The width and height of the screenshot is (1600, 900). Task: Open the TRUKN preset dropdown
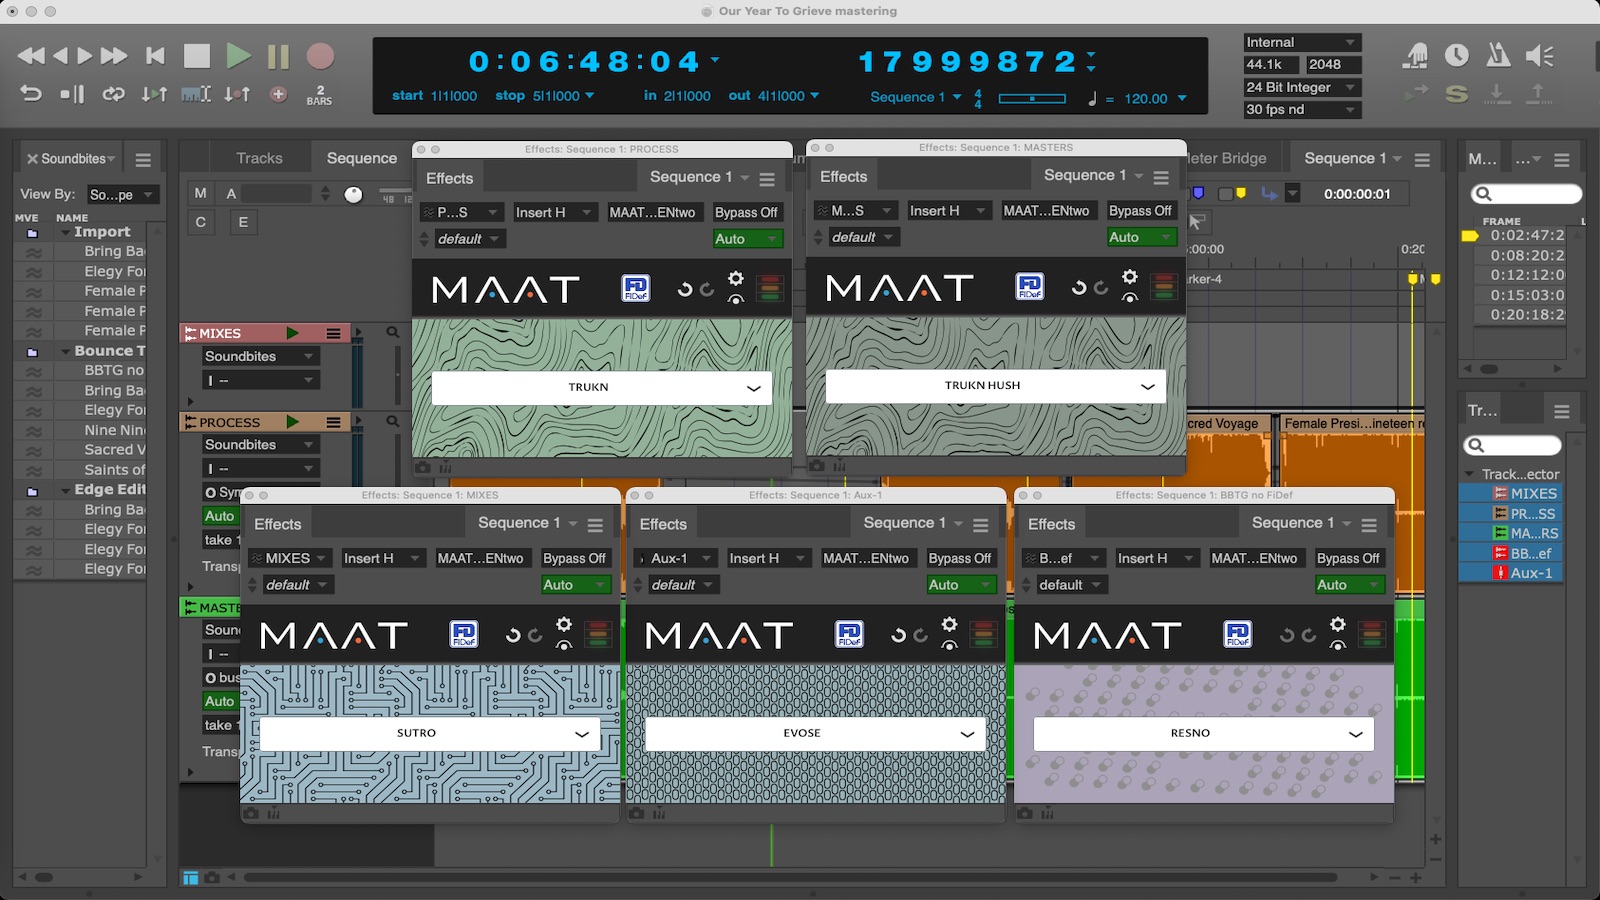598,387
